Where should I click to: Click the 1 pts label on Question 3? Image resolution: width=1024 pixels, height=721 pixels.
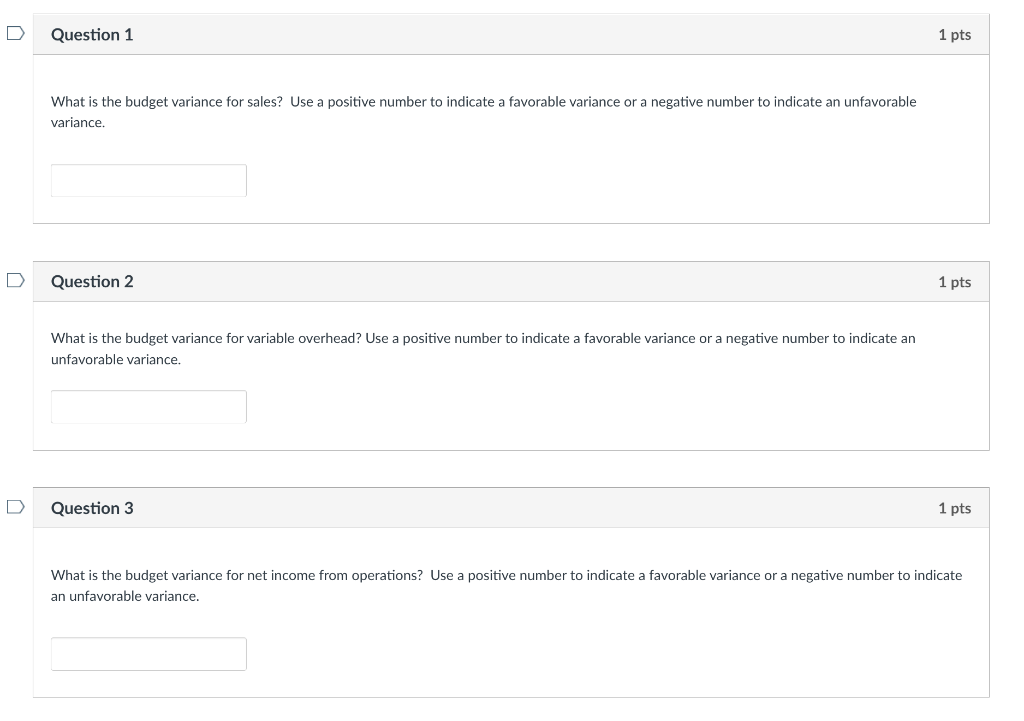[955, 507]
